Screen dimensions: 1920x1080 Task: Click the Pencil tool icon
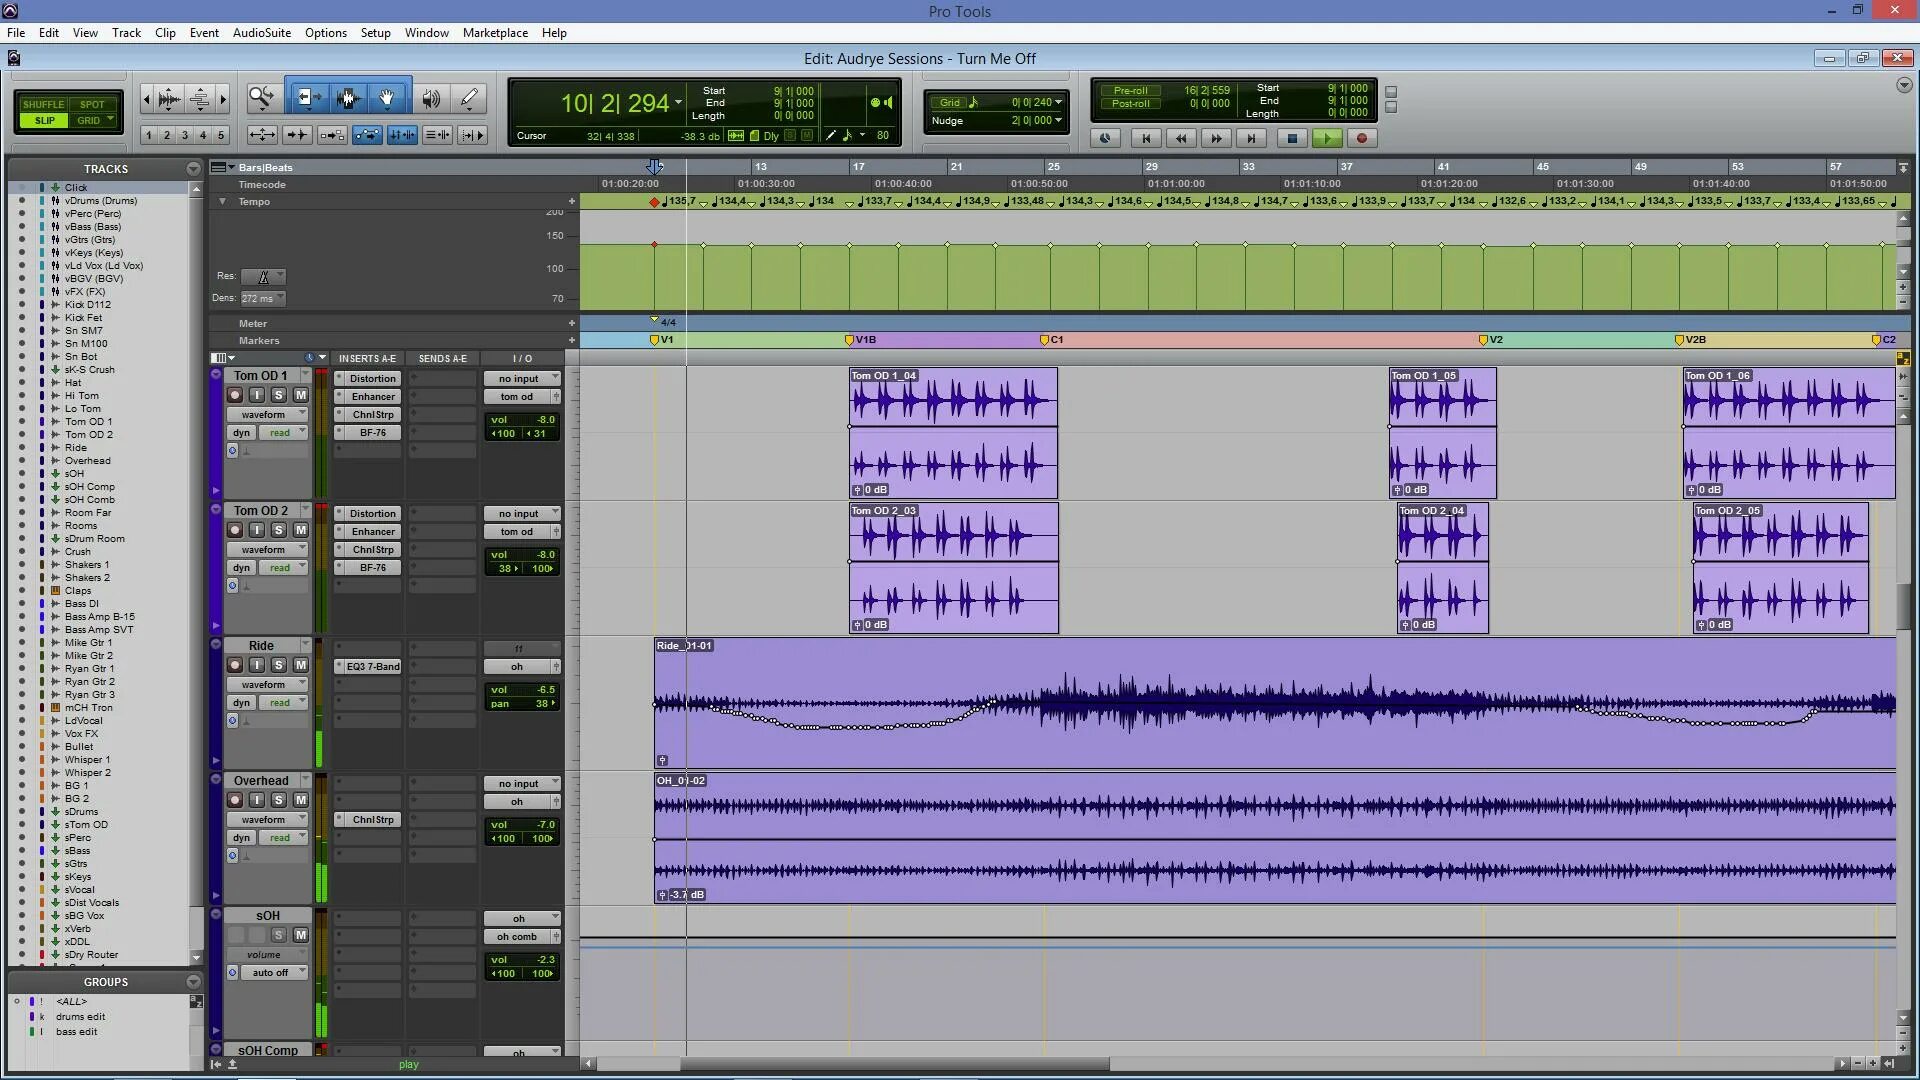pos(471,98)
